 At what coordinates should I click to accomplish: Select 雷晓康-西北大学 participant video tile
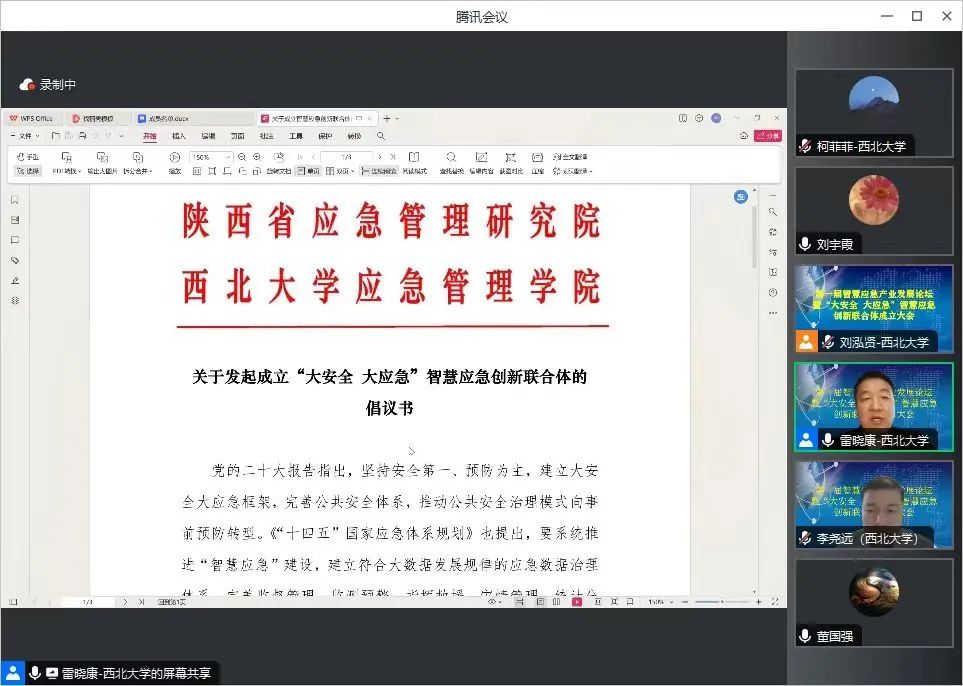873,406
